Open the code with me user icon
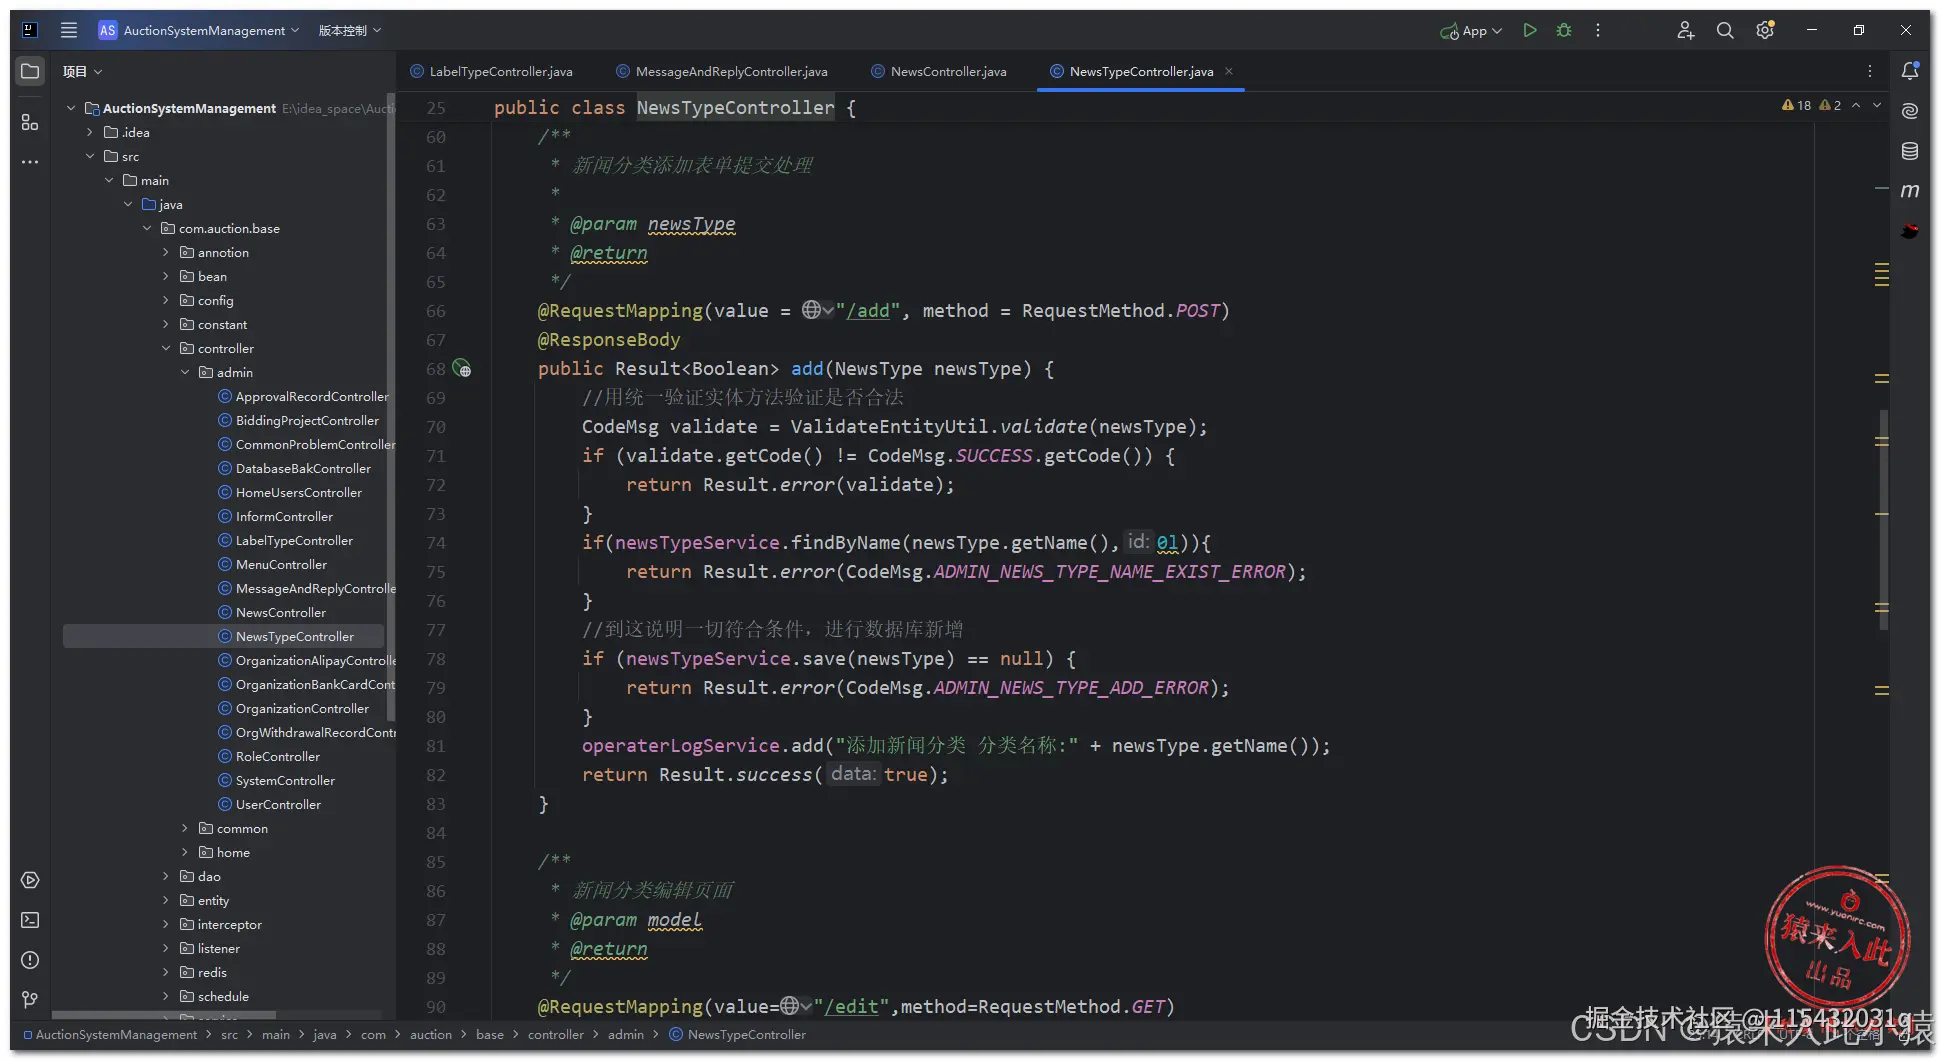Screen dimensions: 1941x1061 click(x=1685, y=30)
